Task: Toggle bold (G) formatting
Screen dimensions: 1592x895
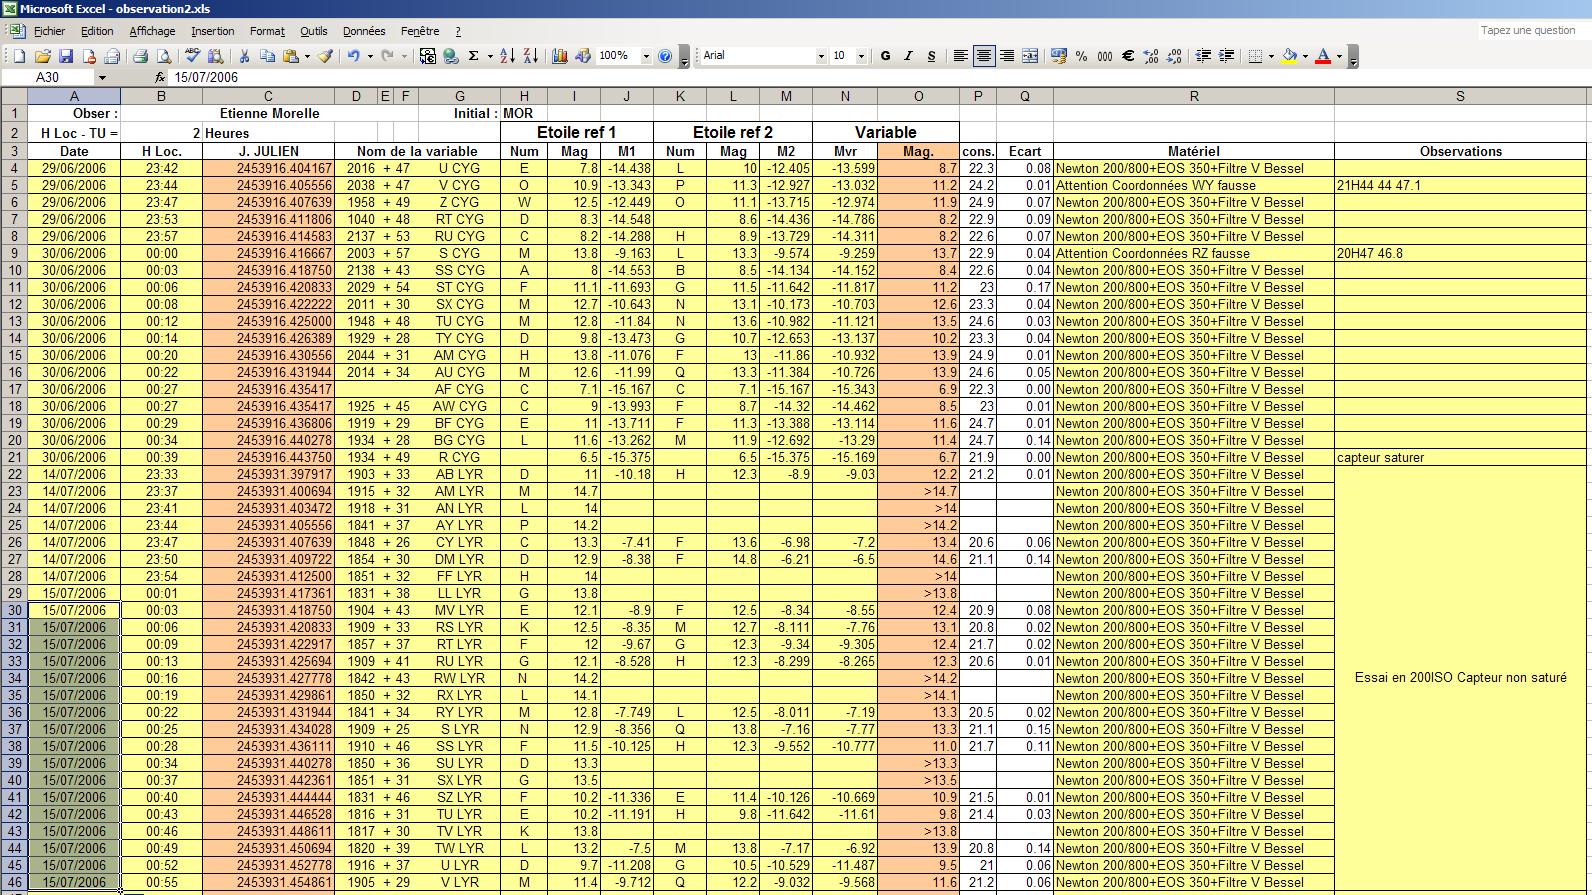Action: [885, 56]
